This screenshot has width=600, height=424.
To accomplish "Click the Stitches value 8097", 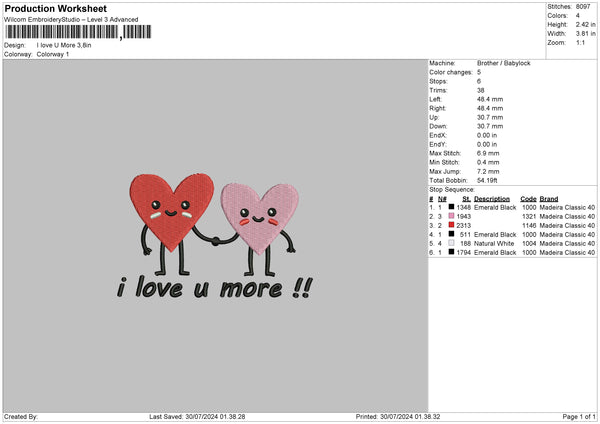I will tap(586, 7).
